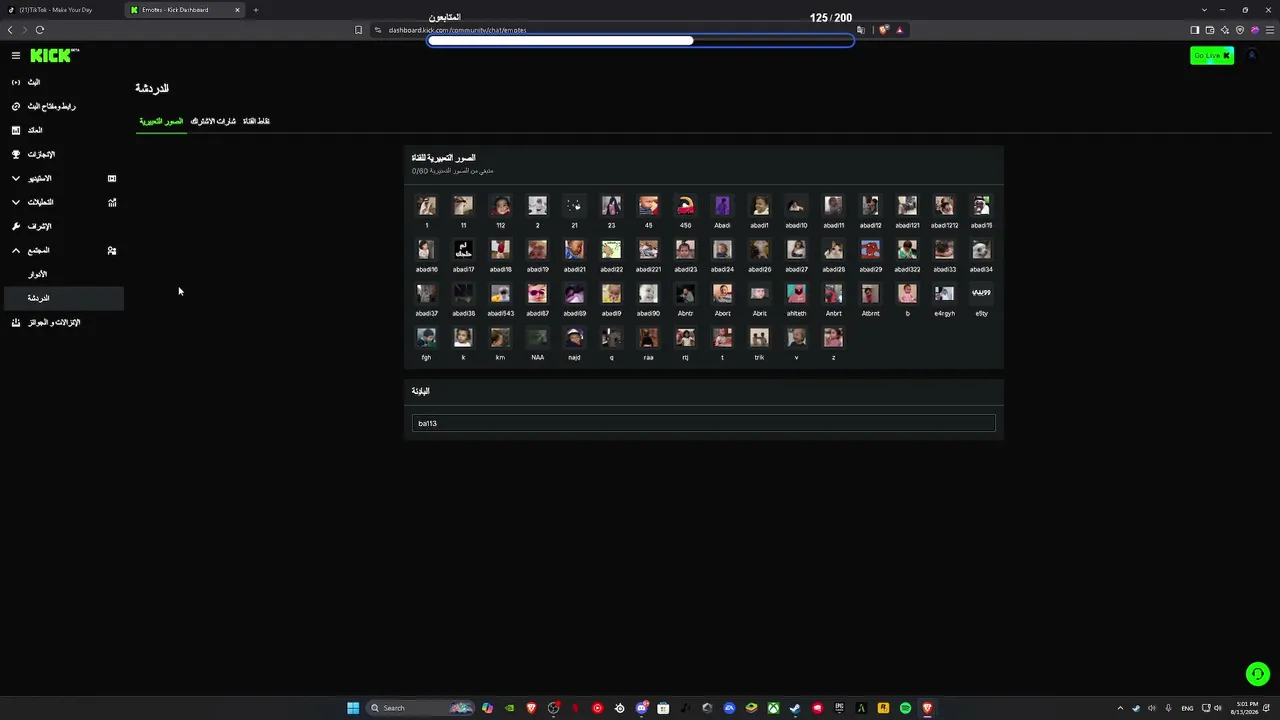The width and height of the screenshot is (1280, 720).
Task: Reload the page
Action: [x=39, y=30]
